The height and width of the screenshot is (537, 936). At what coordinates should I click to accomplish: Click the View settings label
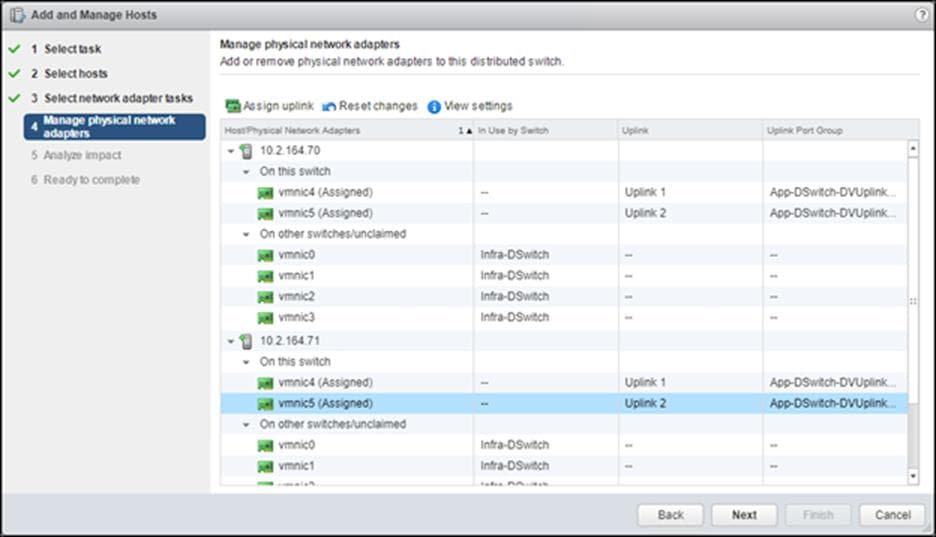coord(478,106)
